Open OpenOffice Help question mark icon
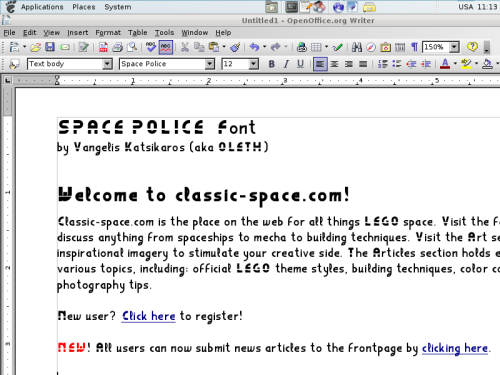500x375 pixels. (472, 47)
